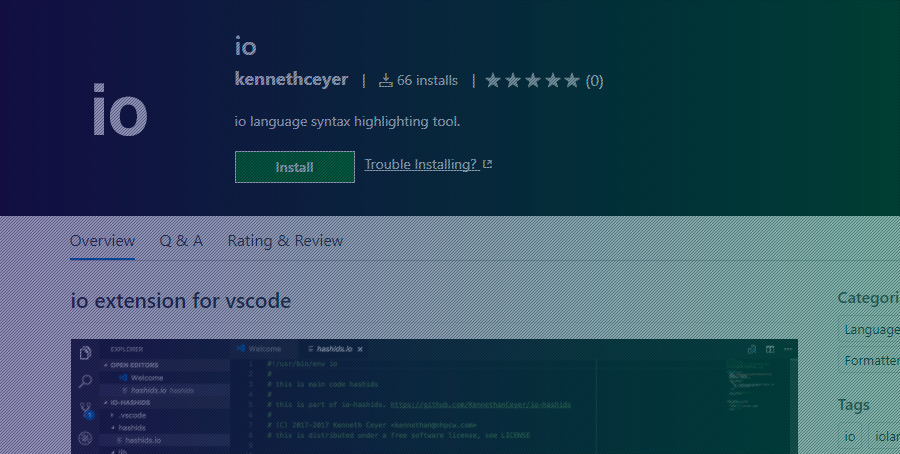Screen dimensions: 900x454
Task: Click the open preview icon in editor toolbar
Action: coord(752,349)
